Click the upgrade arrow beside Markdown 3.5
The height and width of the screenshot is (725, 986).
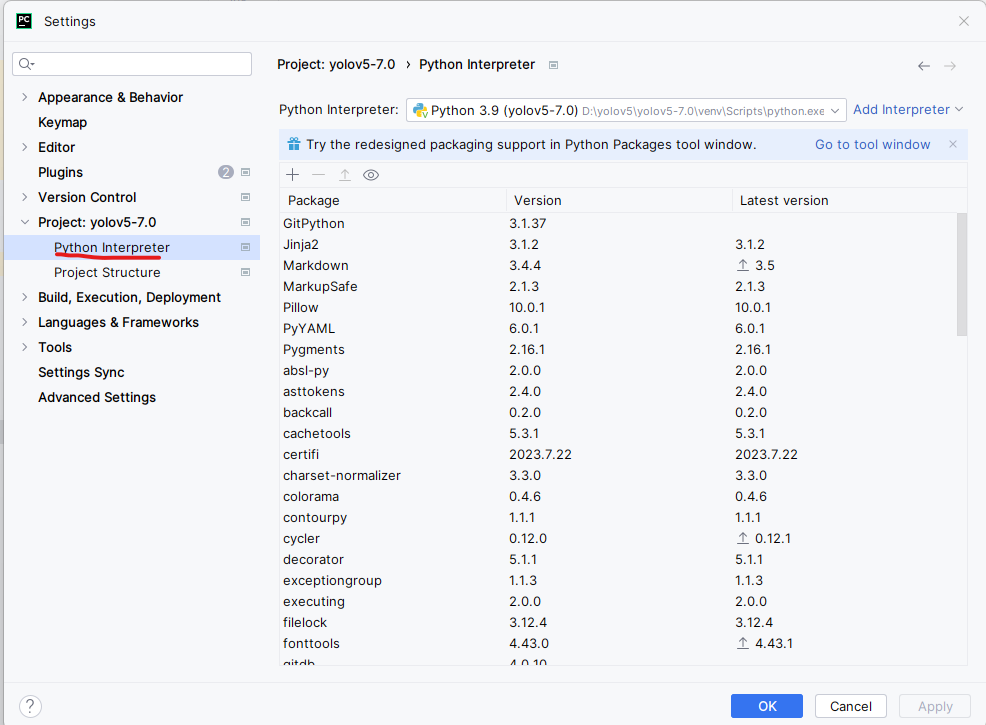(x=743, y=265)
